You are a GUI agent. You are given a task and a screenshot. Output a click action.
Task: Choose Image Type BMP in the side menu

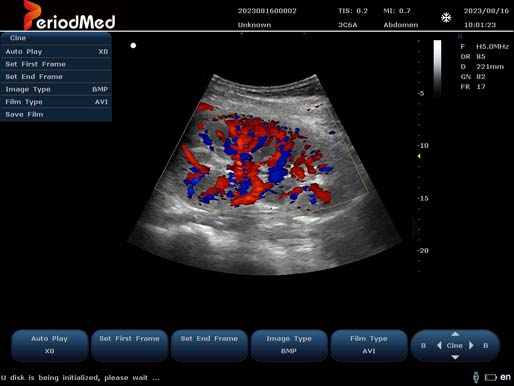coord(56,89)
